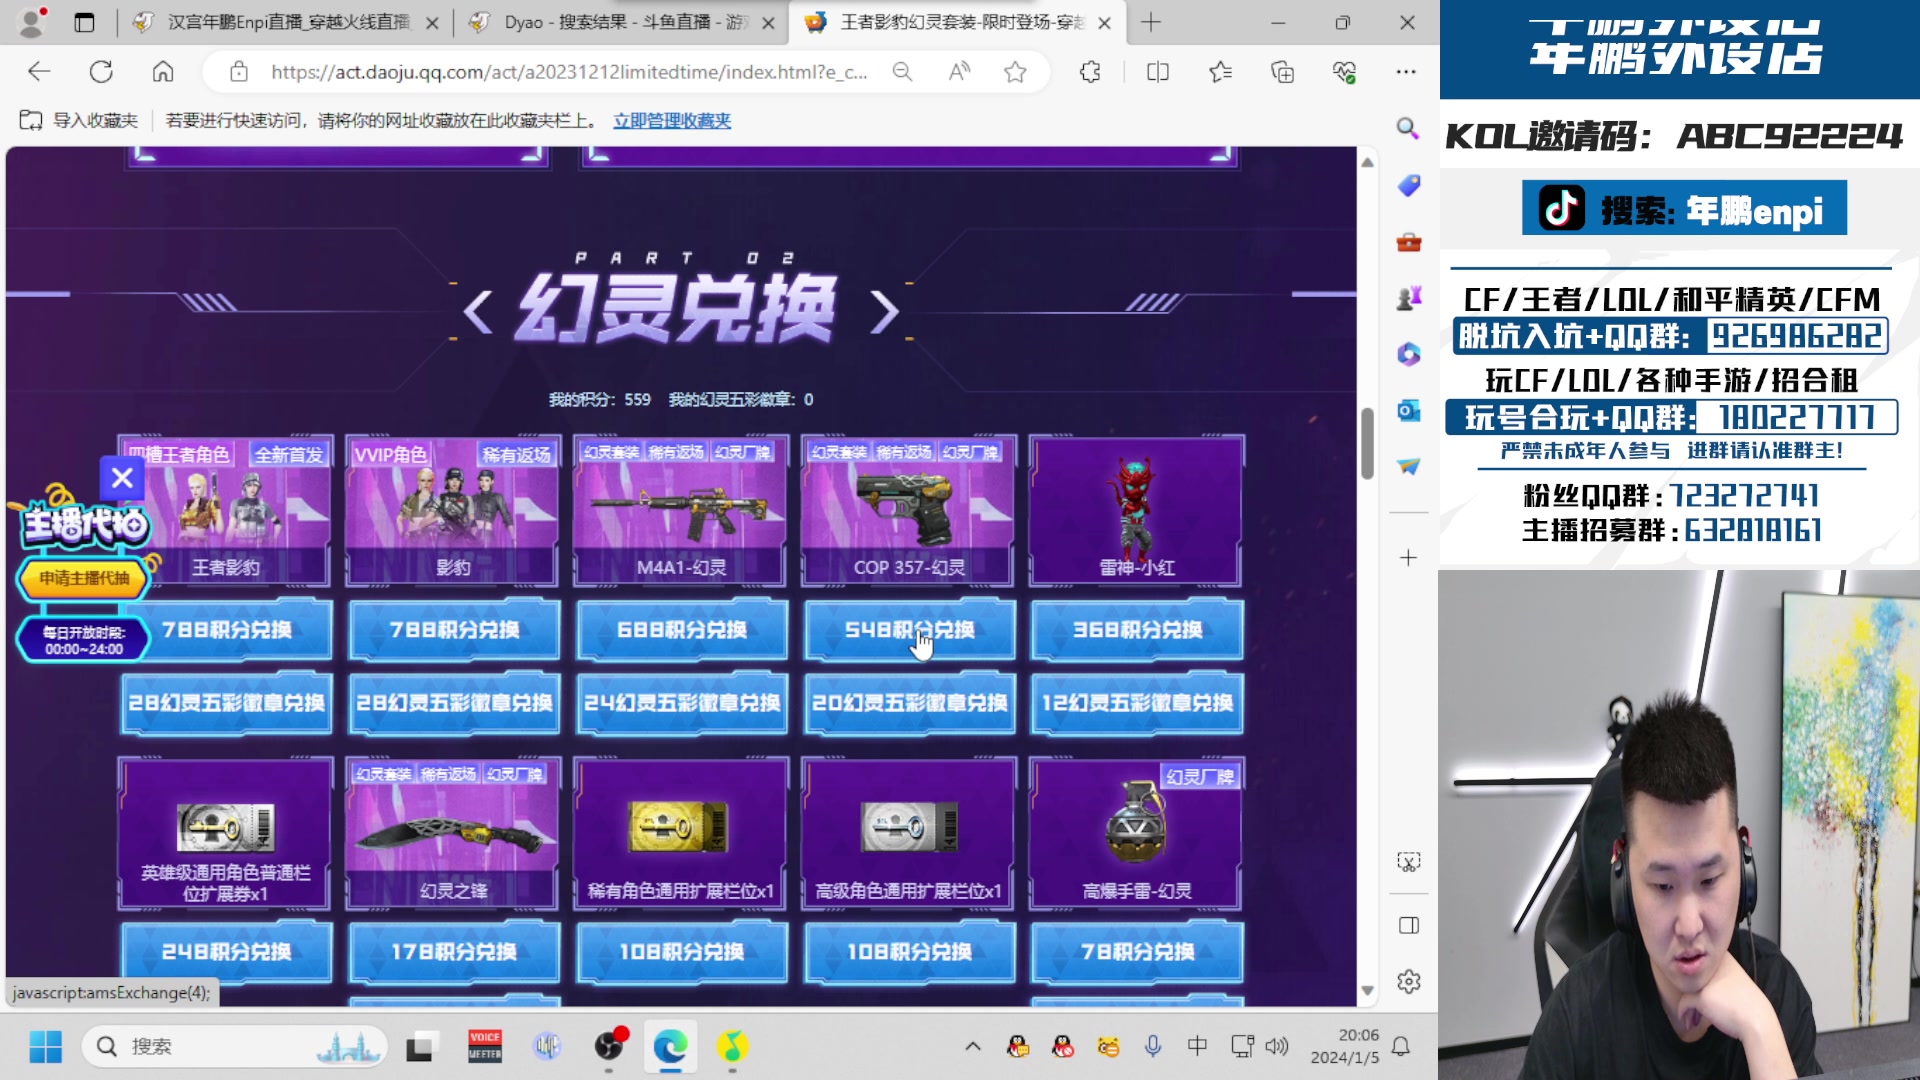Select M4A1-幻灵 item thumbnail
The height and width of the screenshot is (1080, 1920).
click(682, 511)
